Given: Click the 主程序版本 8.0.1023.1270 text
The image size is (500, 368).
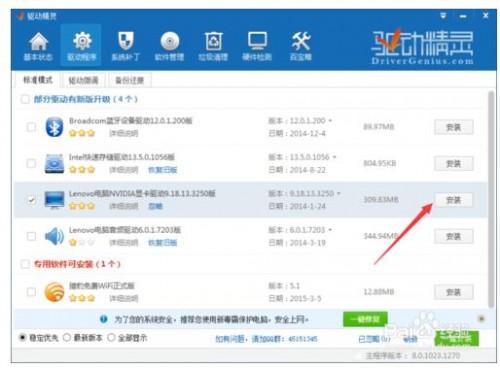Looking at the screenshot, I should click(413, 356).
